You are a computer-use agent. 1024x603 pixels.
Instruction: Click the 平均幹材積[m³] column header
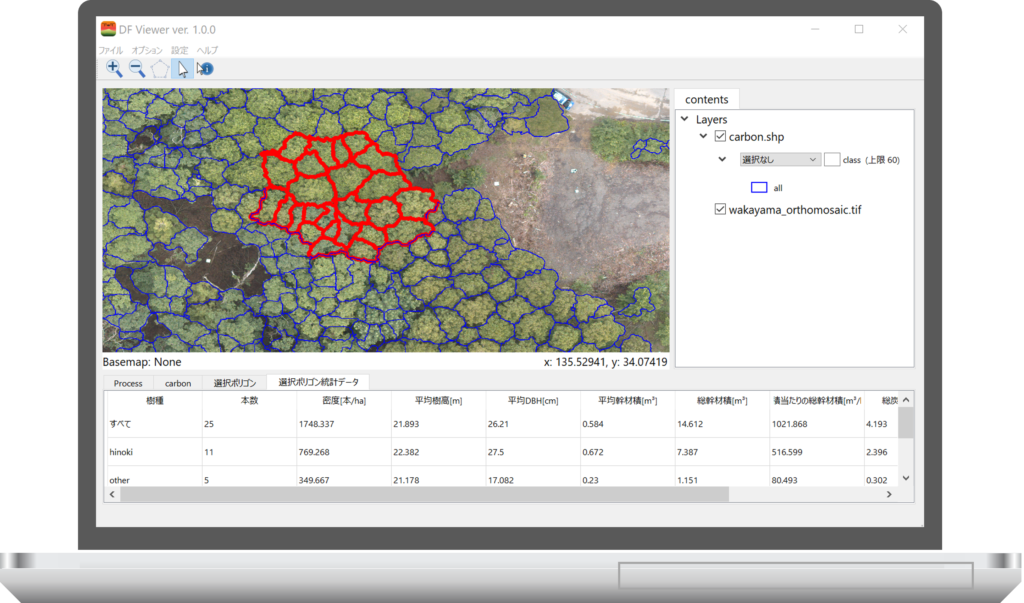coord(628,400)
